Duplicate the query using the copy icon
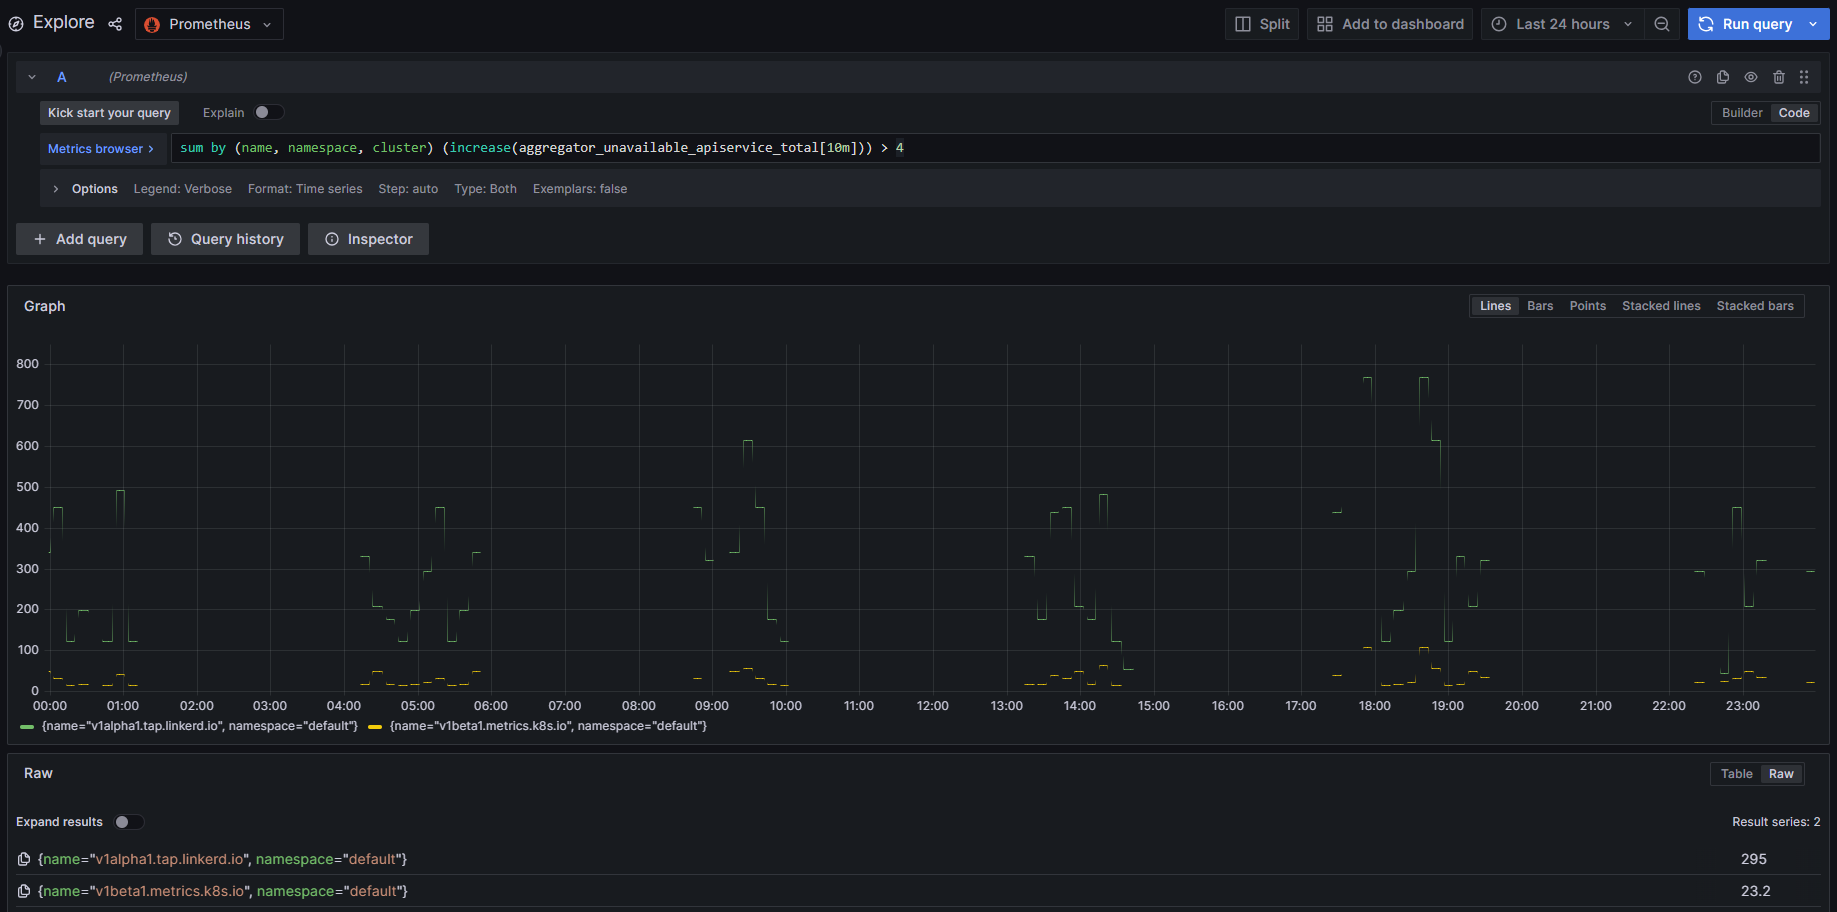 click(1722, 77)
